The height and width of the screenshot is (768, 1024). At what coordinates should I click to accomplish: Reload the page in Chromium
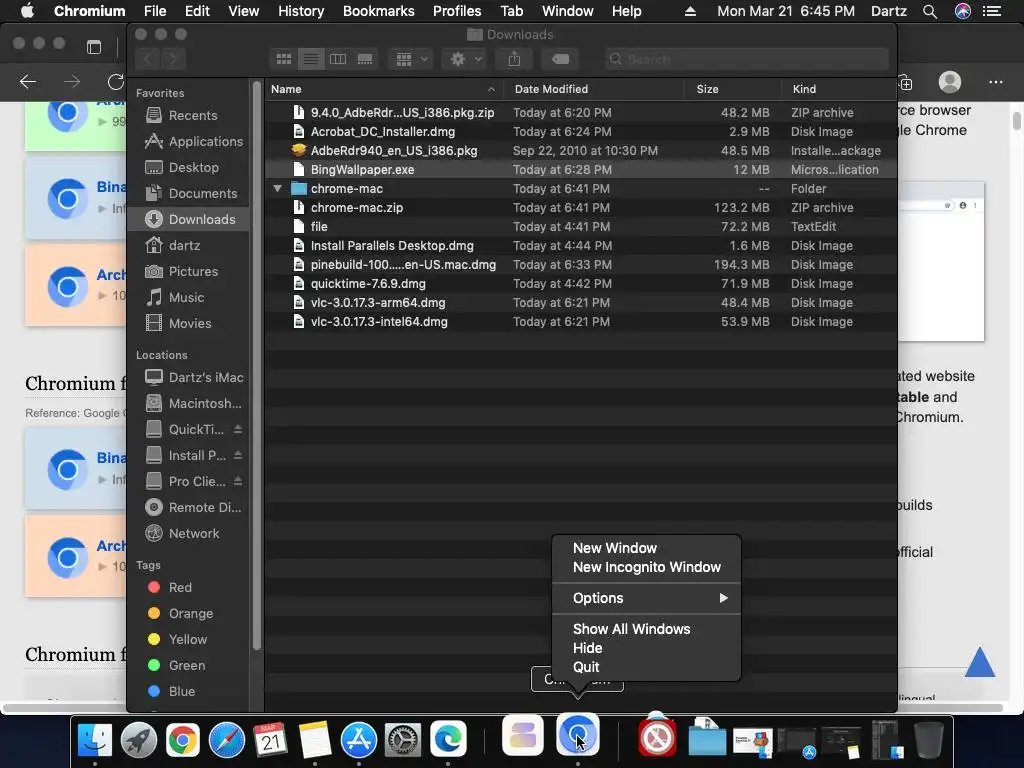(116, 82)
